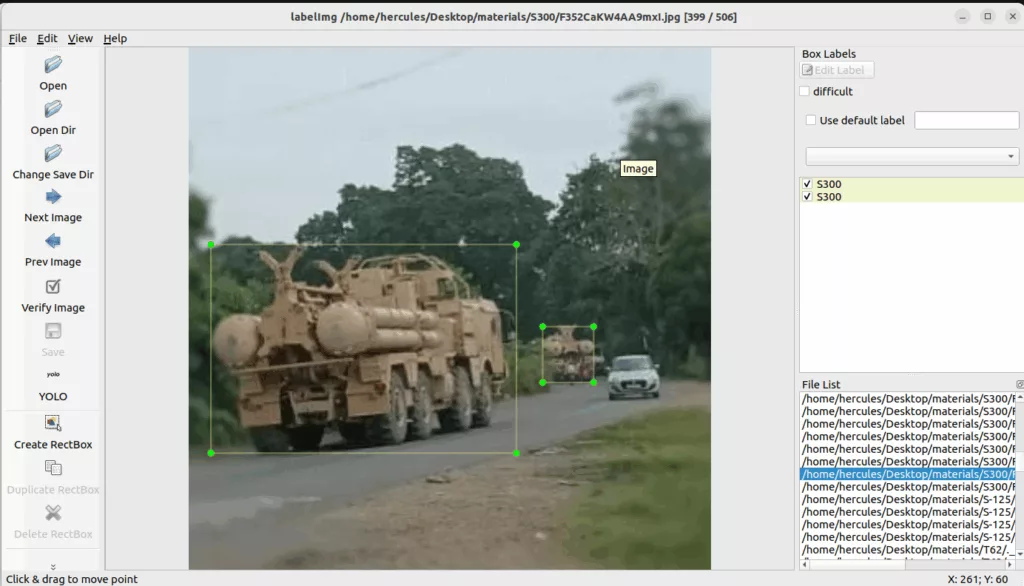Click the Open Dir folder icon
This screenshot has height=586, width=1024.
pos(53,109)
